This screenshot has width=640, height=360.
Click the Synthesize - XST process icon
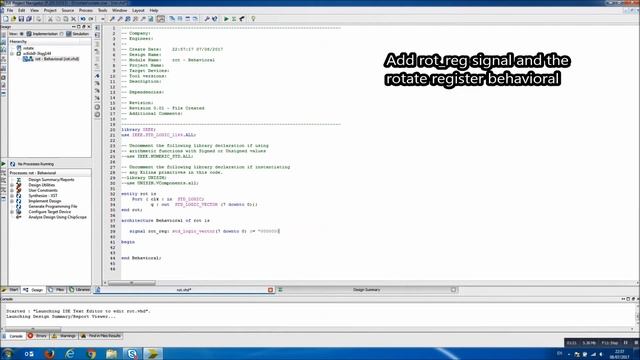pos(19,196)
